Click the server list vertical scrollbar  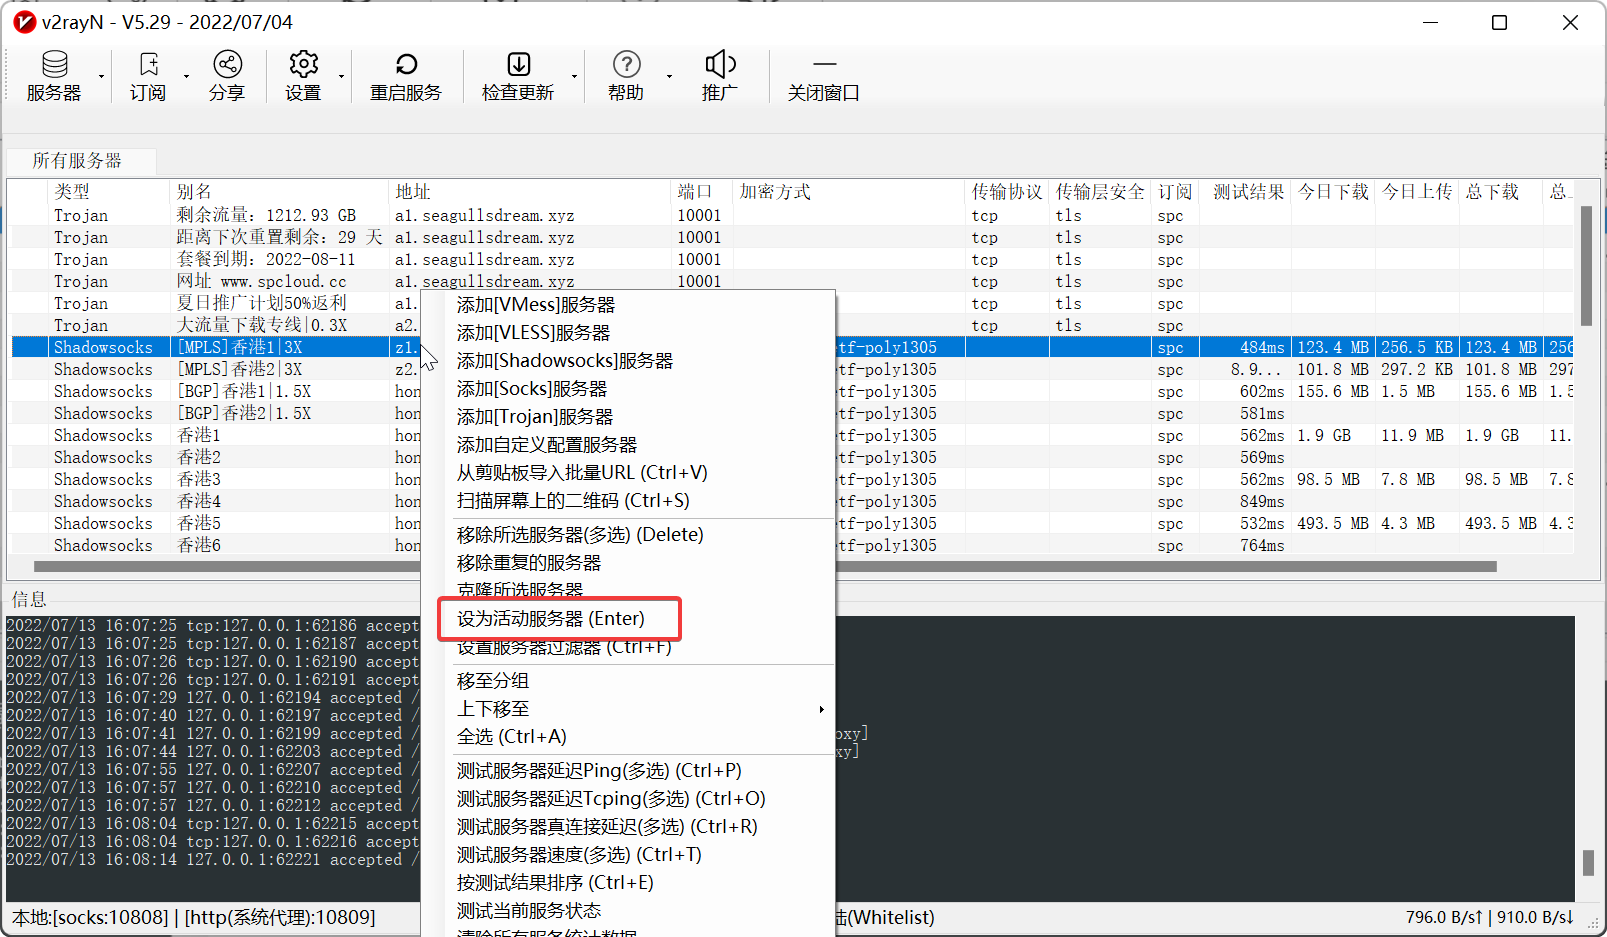pos(1586,266)
